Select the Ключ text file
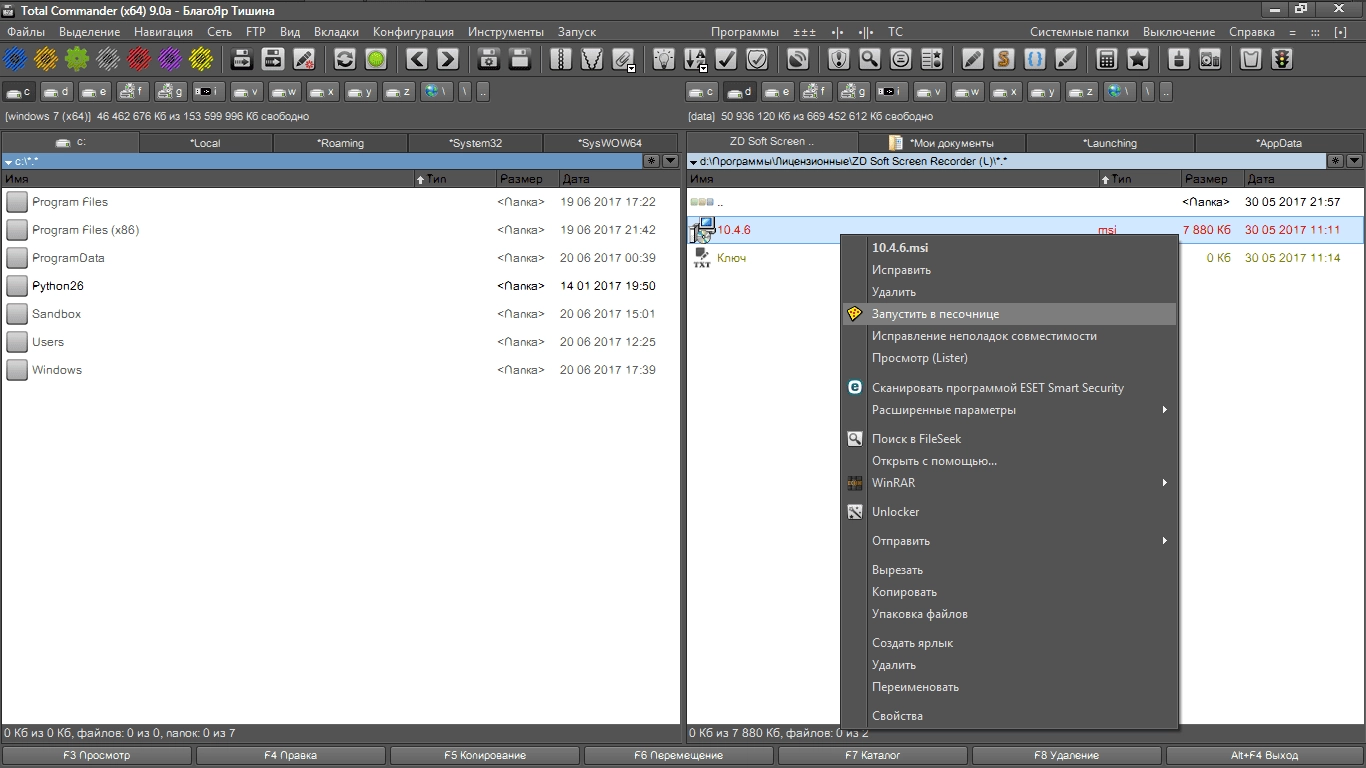This screenshot has height=768, width=1366. (731, 258)
